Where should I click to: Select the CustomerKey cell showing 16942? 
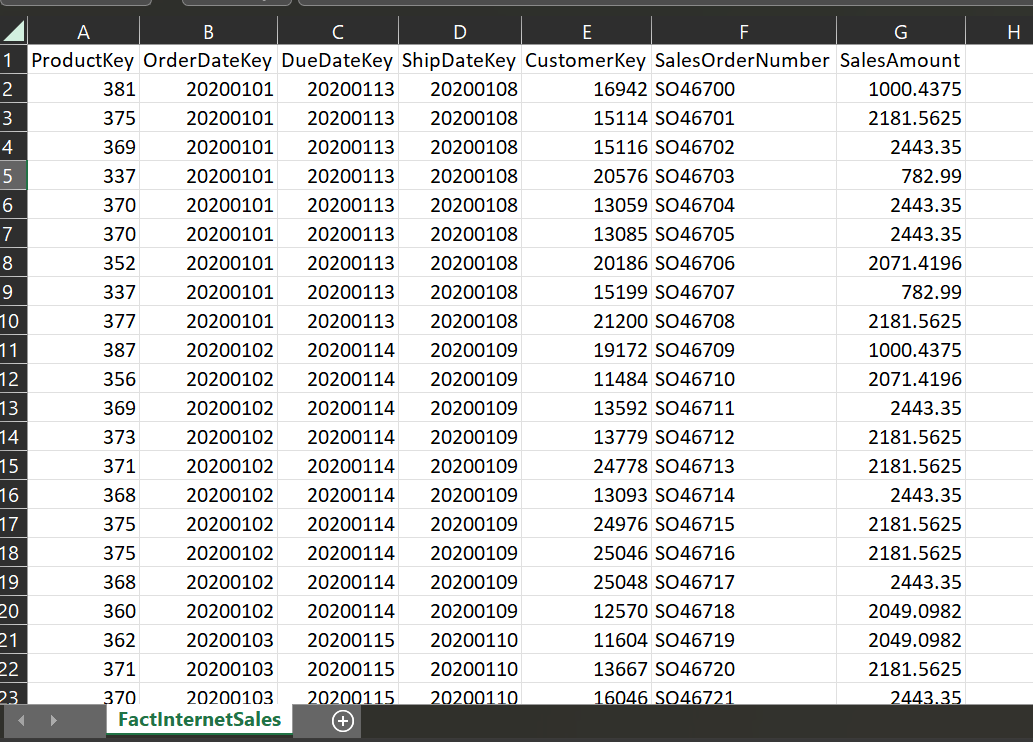(587, 89)
